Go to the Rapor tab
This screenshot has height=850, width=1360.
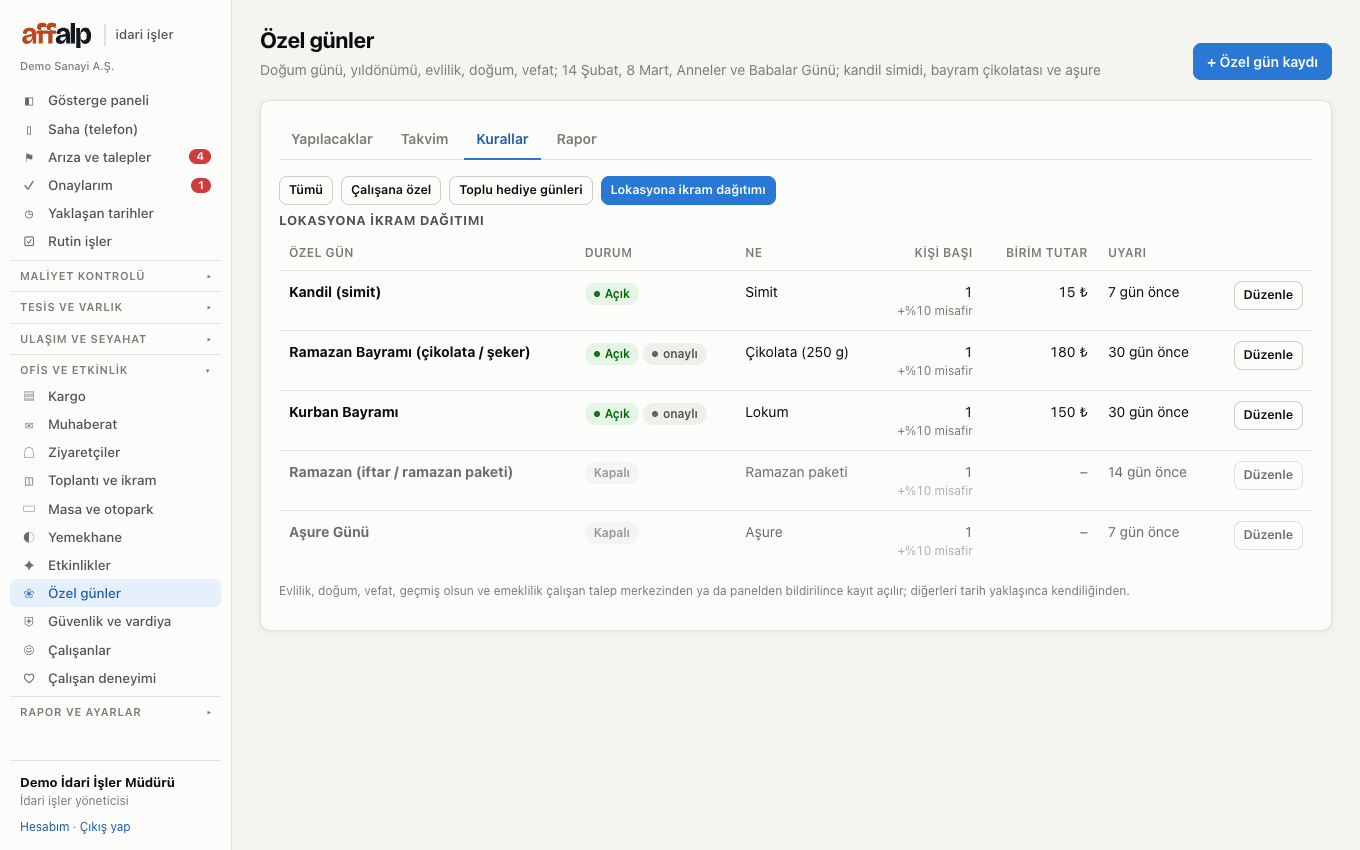tap(577, 139)
